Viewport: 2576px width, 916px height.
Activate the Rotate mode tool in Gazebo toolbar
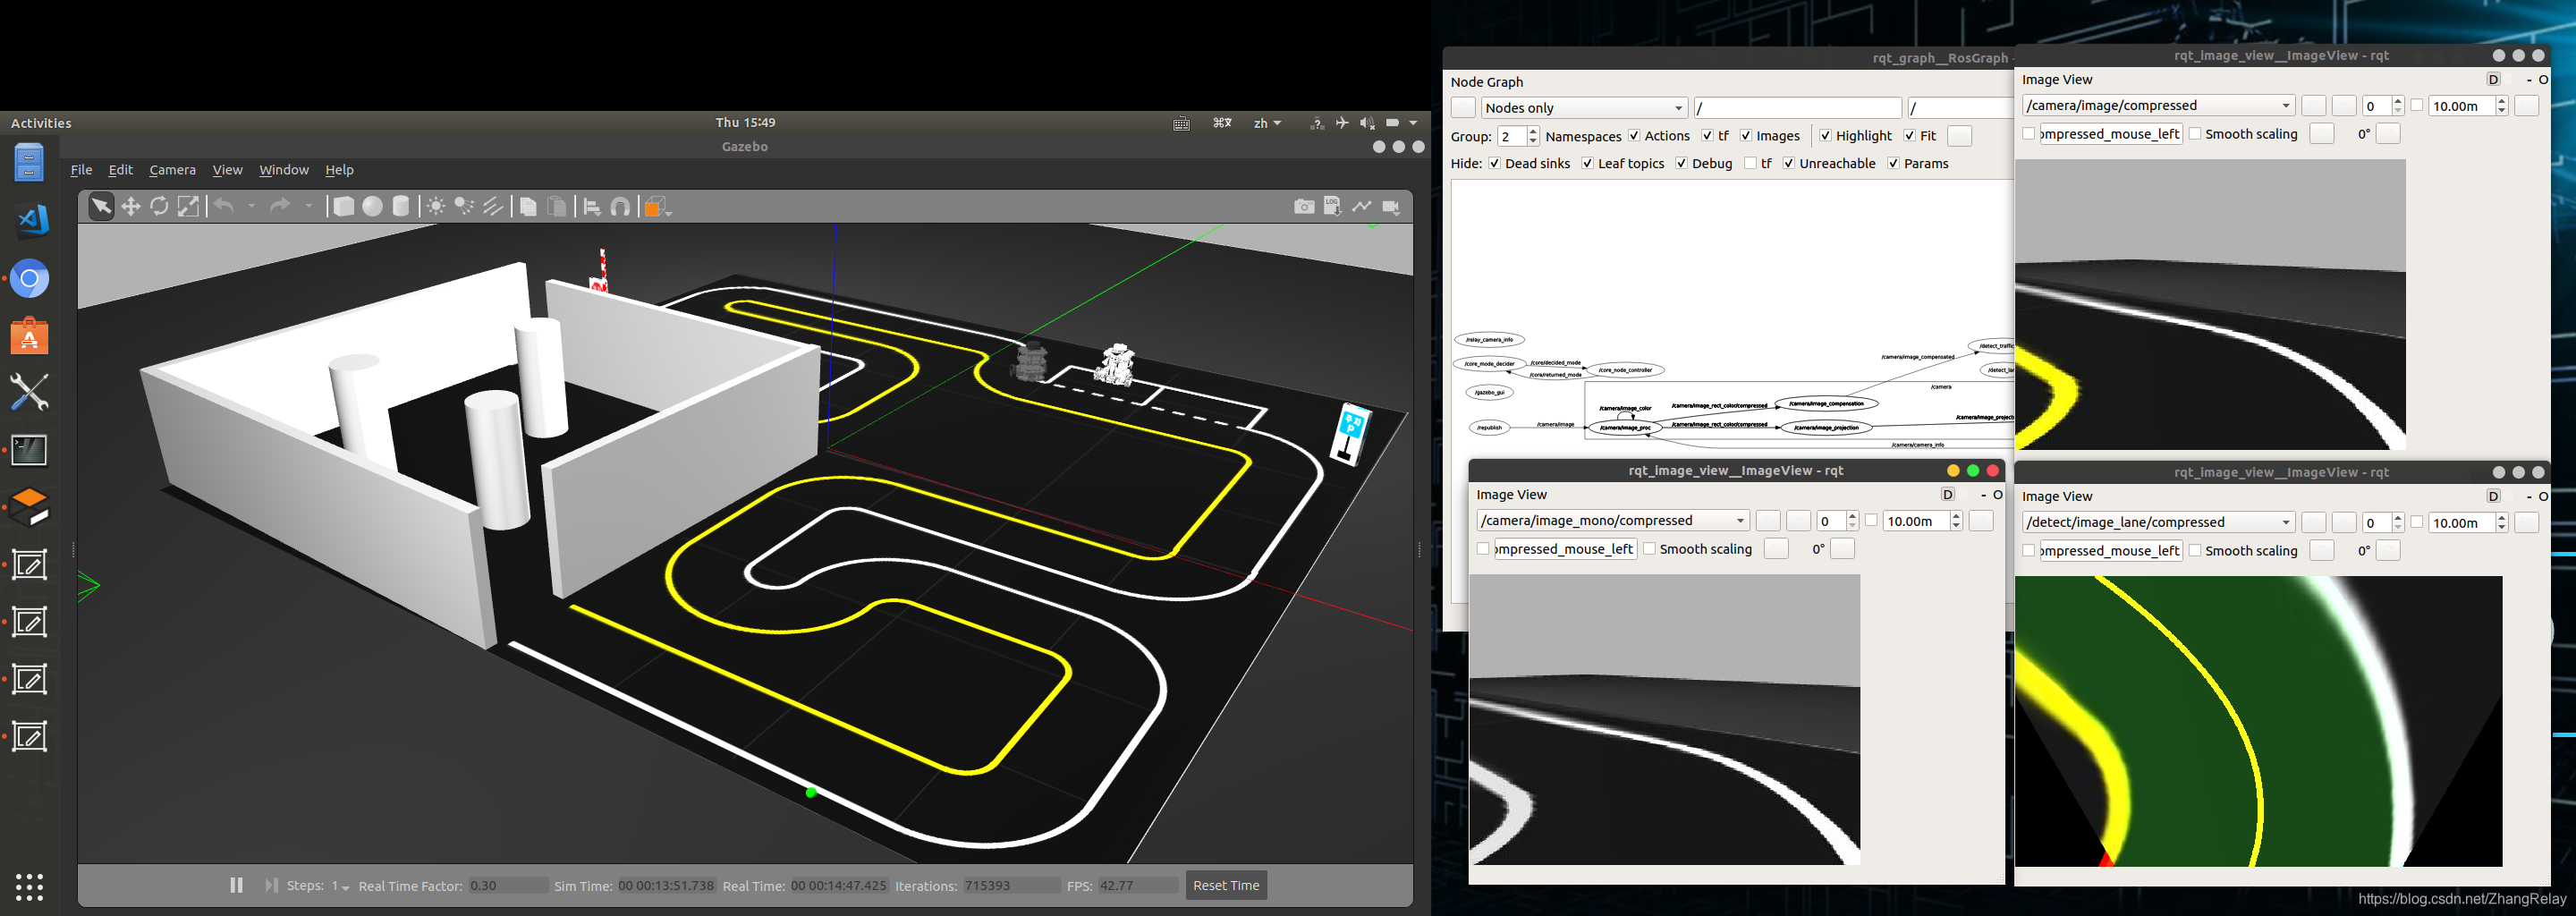[x=159, y=206]
